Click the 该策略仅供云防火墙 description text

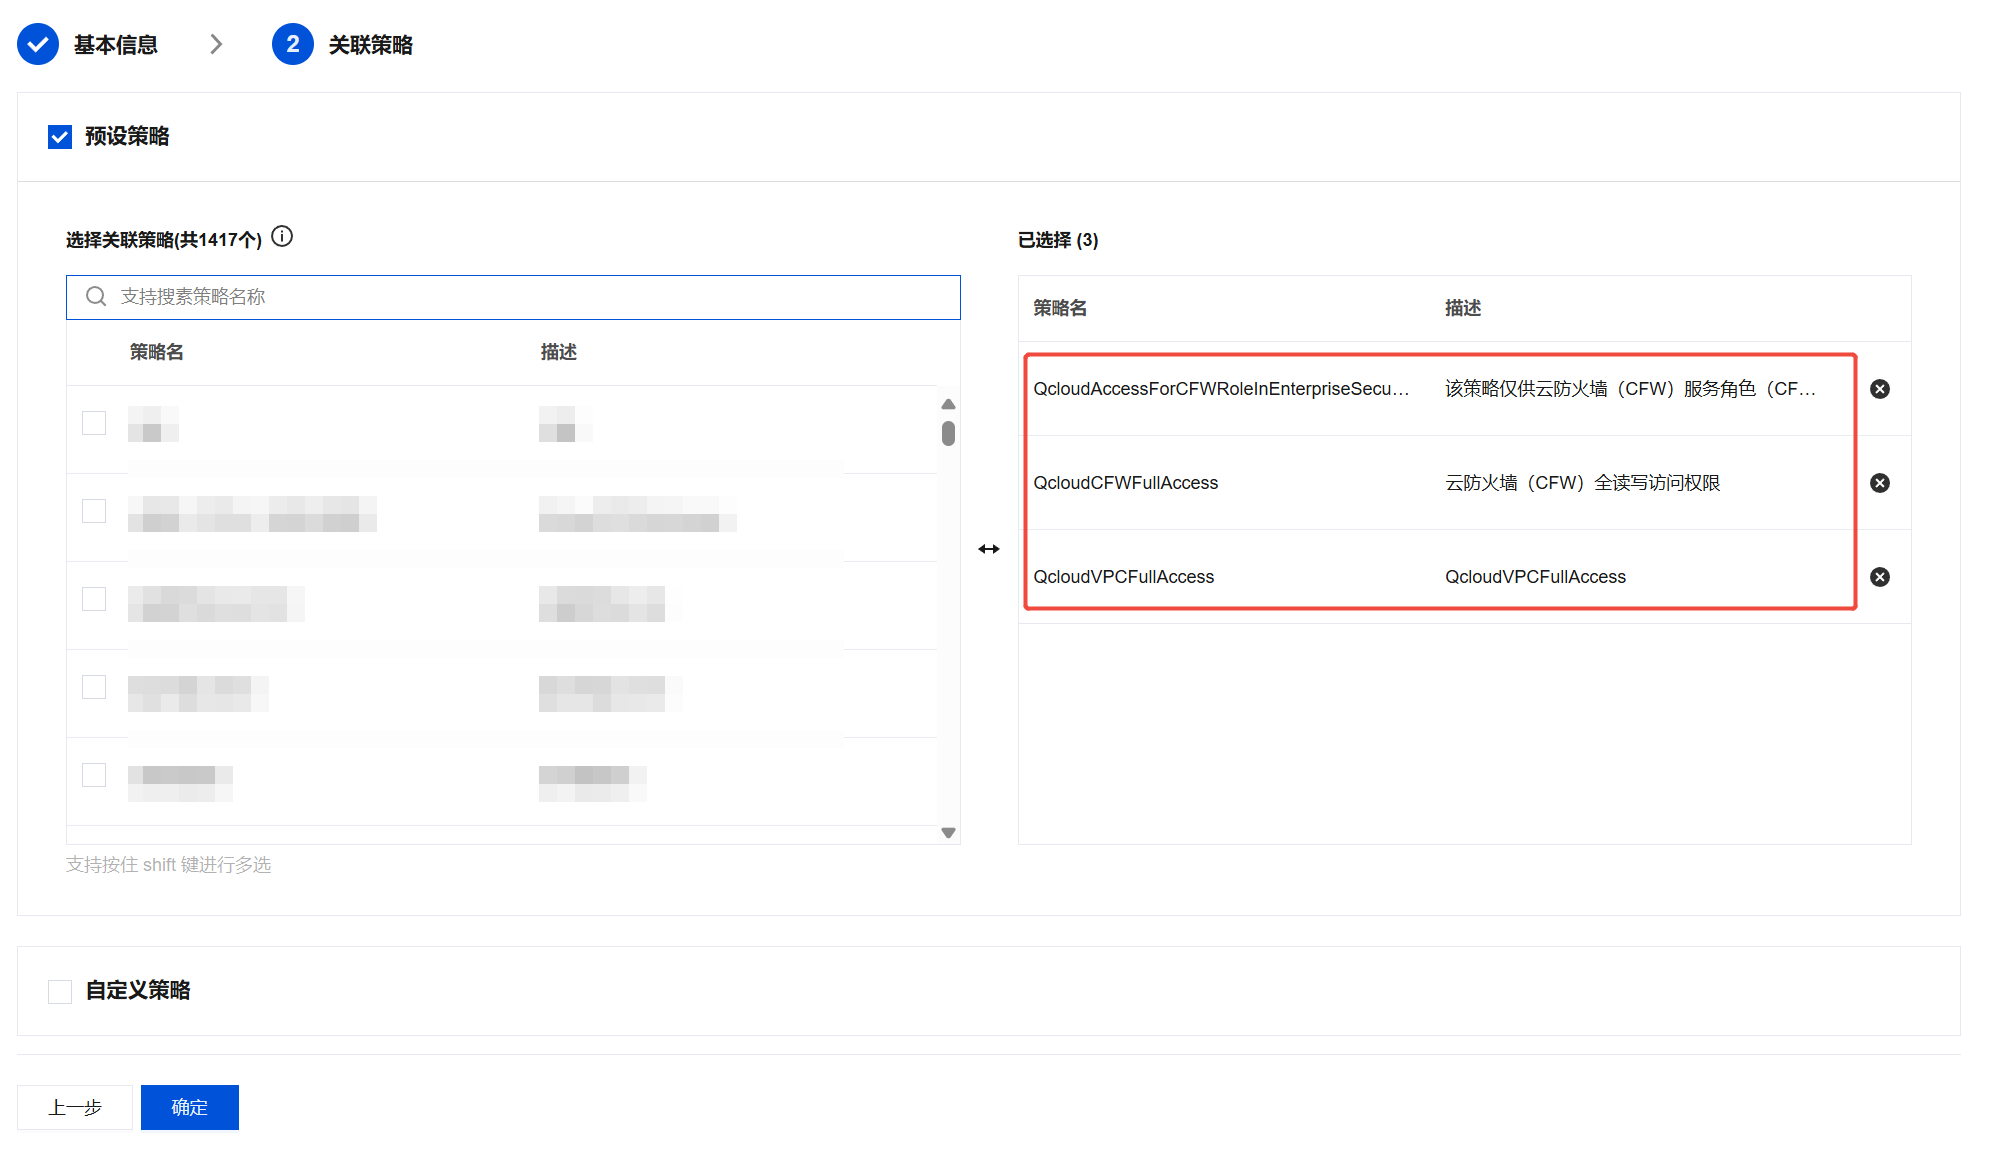click(x=1630, y=389)
